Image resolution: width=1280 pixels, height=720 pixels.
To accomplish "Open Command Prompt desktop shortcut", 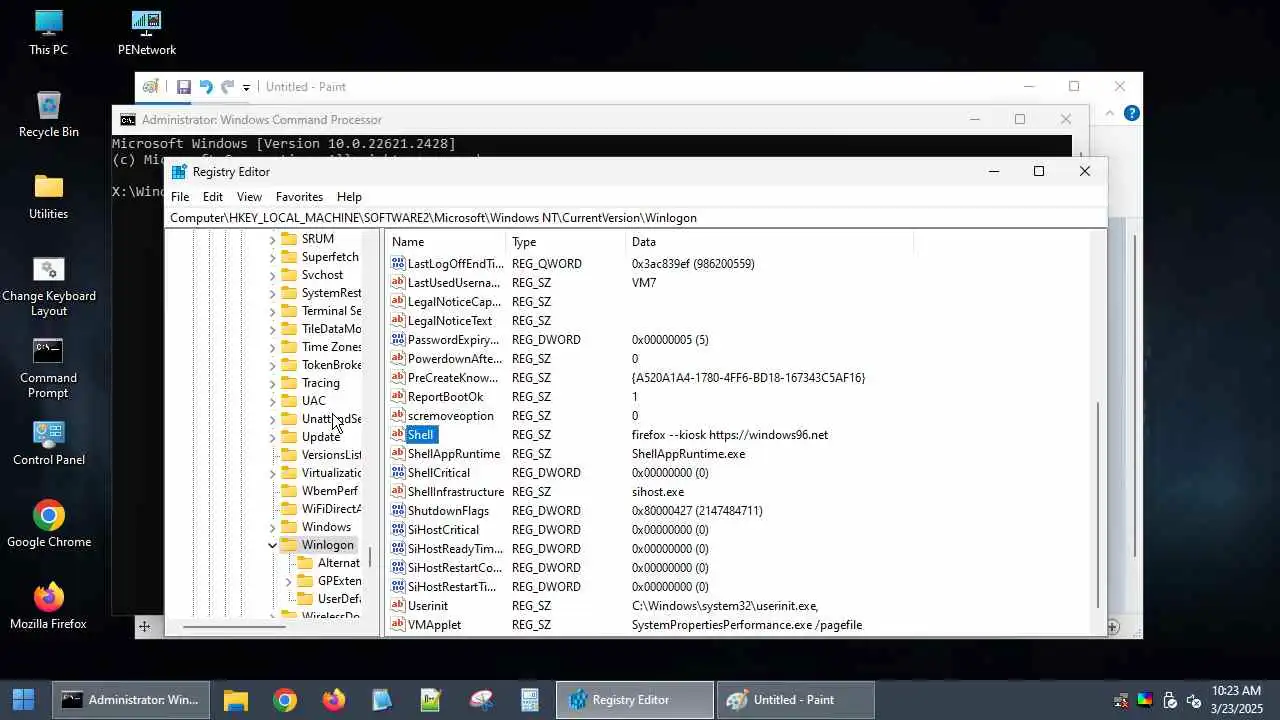I will point(48,368).
